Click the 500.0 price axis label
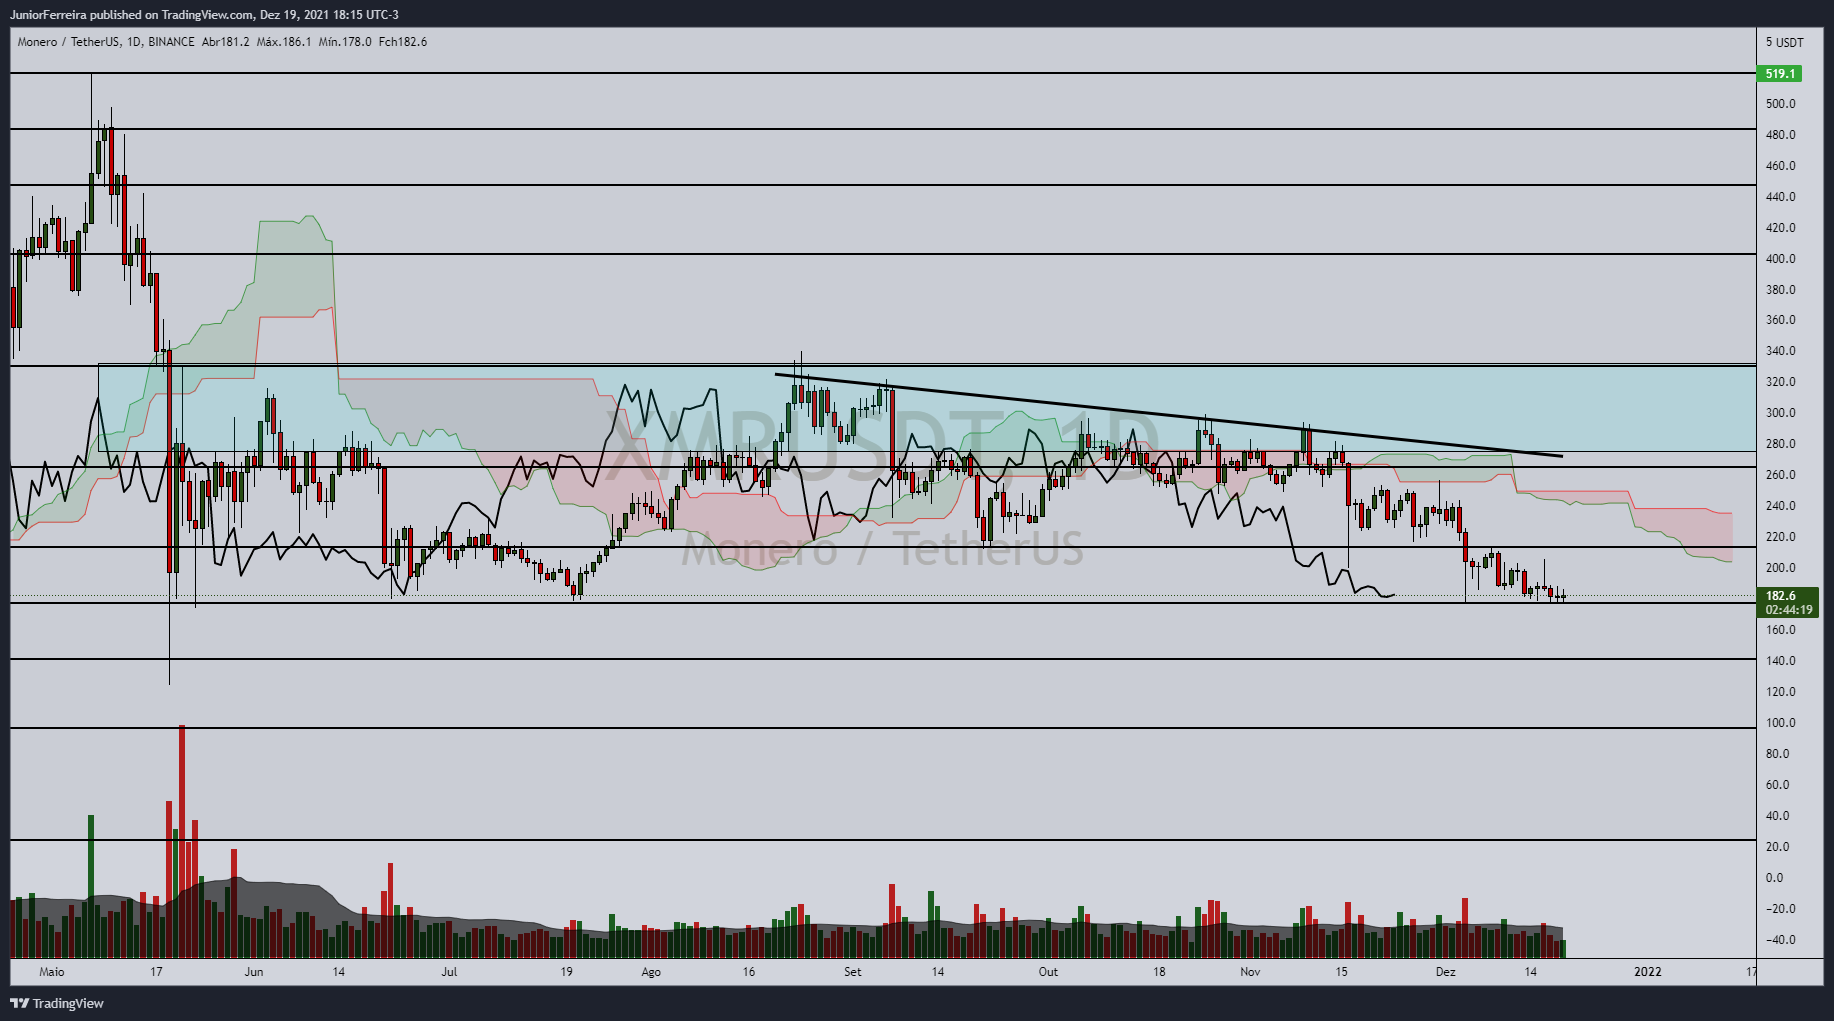The height and width of the screenshot is (1021, 1834). [x=1780, y=104]
